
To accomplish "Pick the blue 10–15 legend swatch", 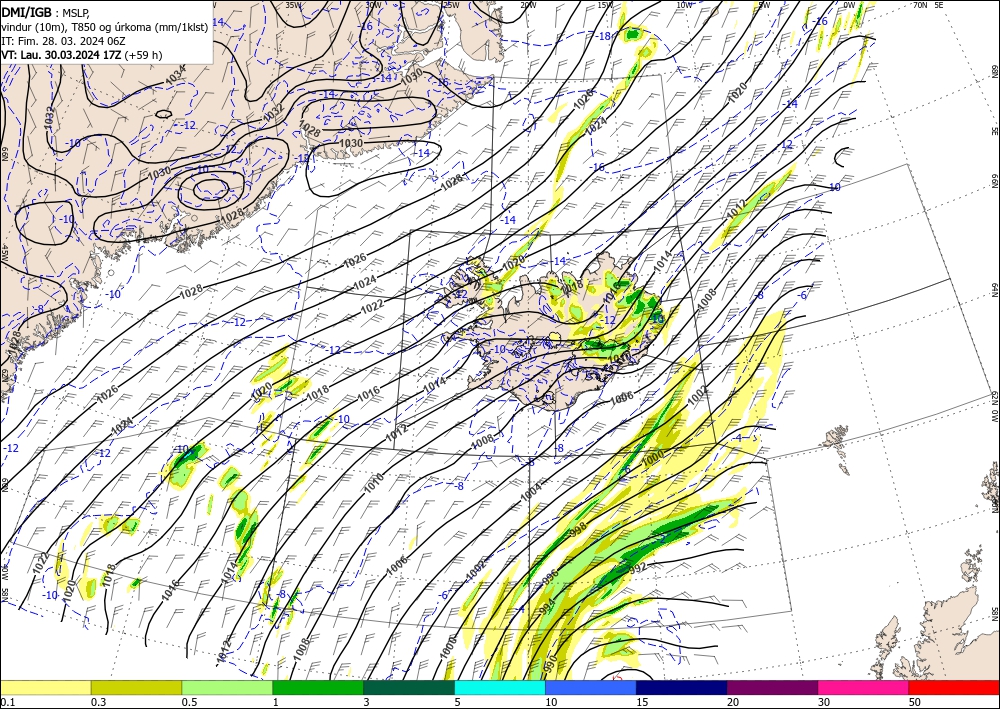I will 591,687.
